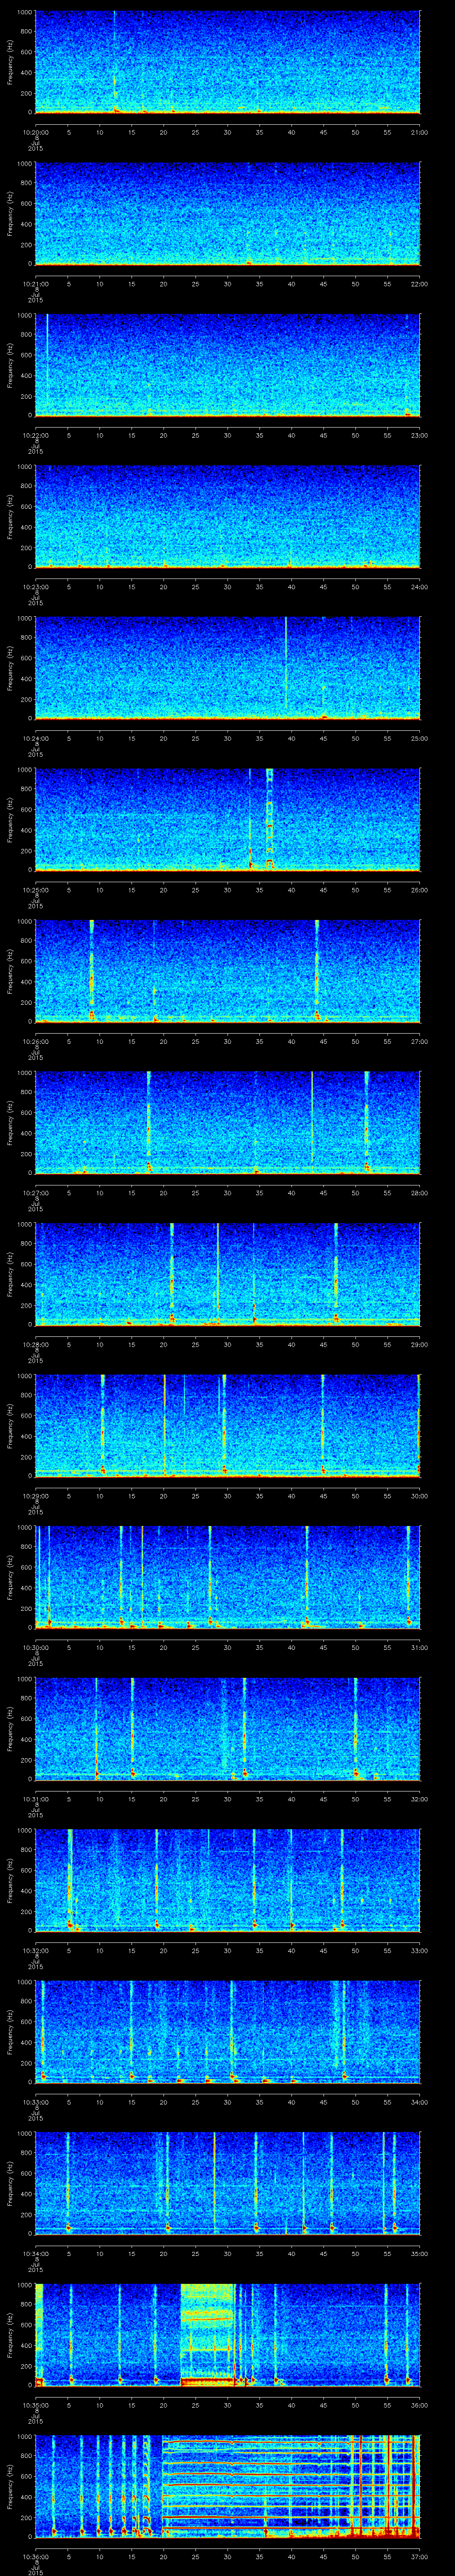Select the spectrogram panel starting at 10:30:00
Image resolution: width=455 pixels, height=2576 pixels.
tap(227, 1577)
